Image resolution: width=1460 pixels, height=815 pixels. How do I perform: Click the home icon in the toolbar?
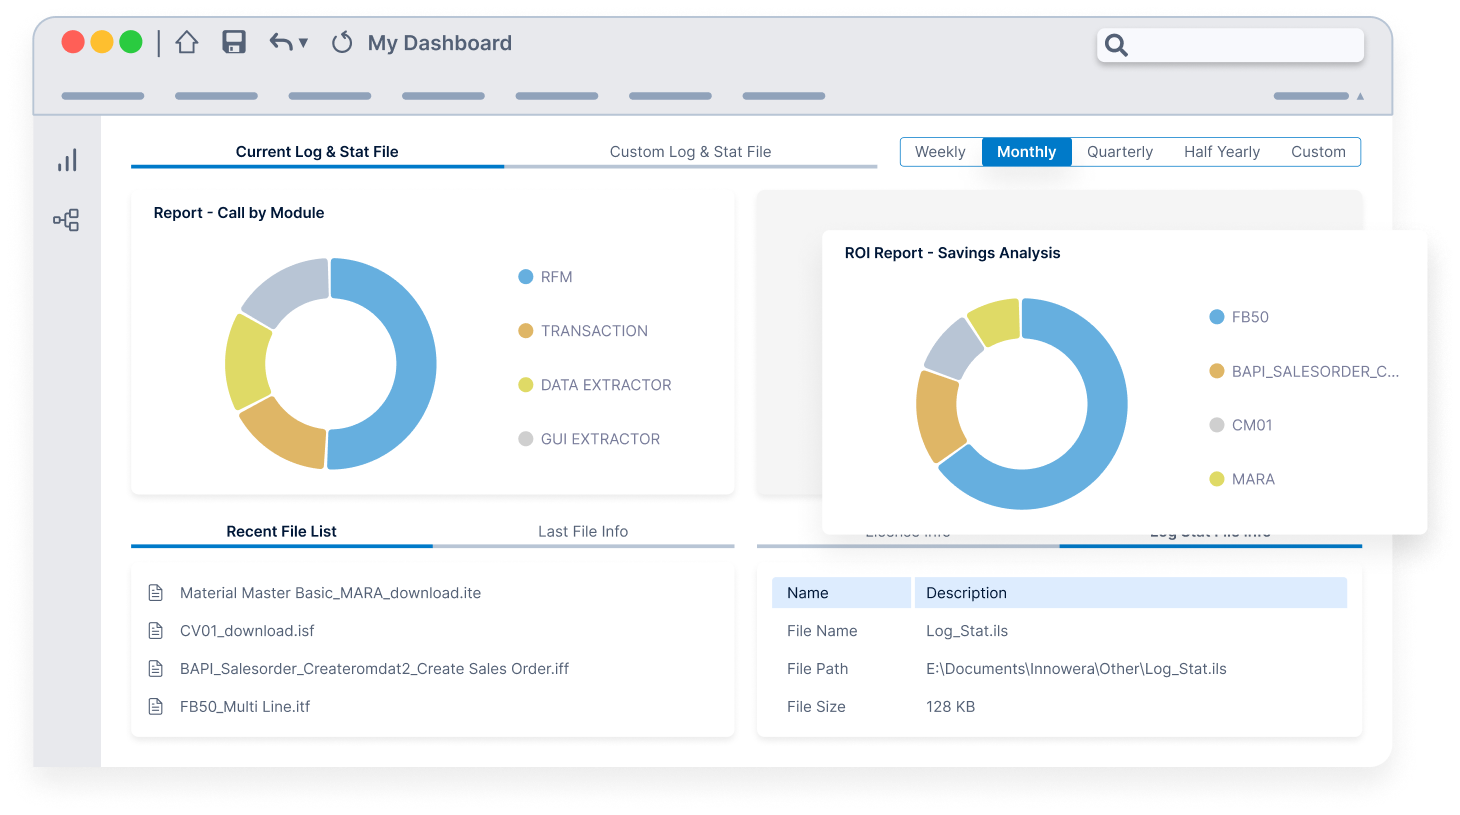pos(186,42)
